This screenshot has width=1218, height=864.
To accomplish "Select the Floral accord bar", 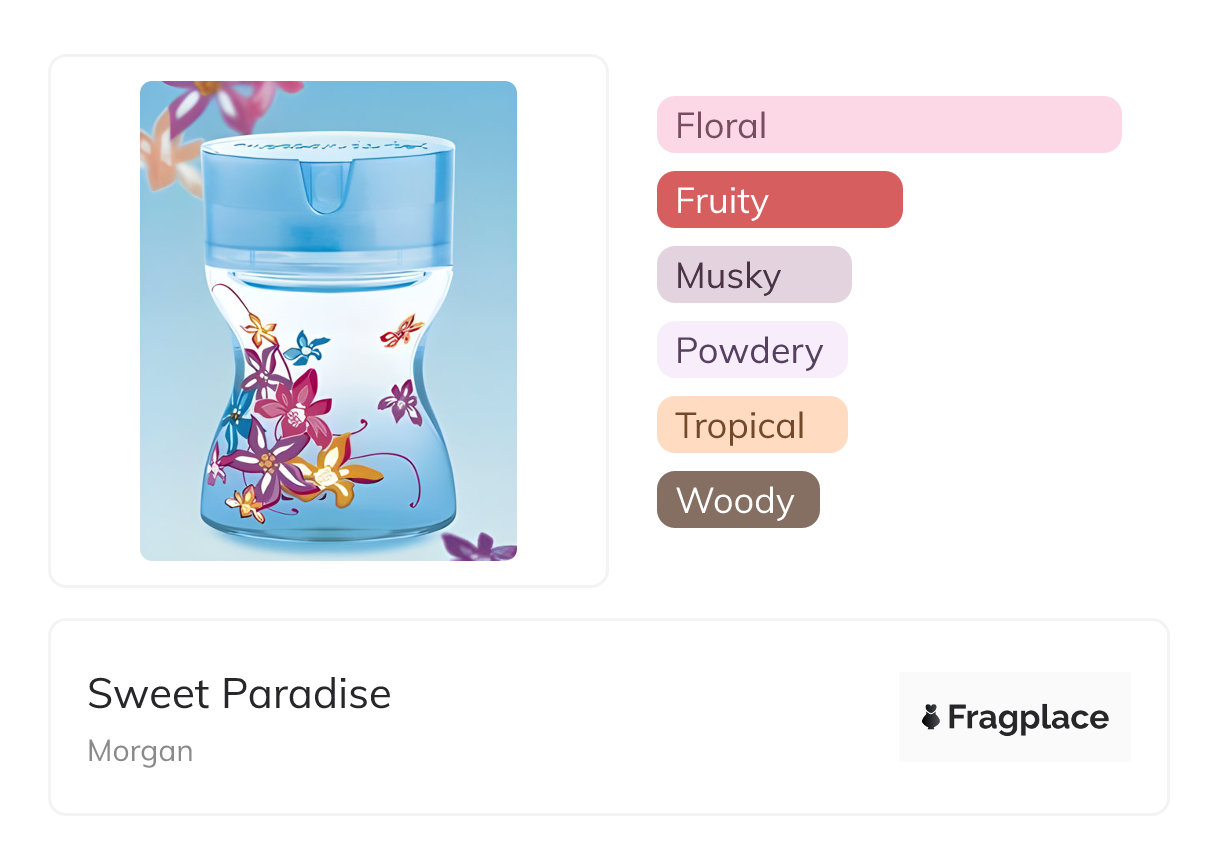I will pyautogui.click(x=888, y=125).
